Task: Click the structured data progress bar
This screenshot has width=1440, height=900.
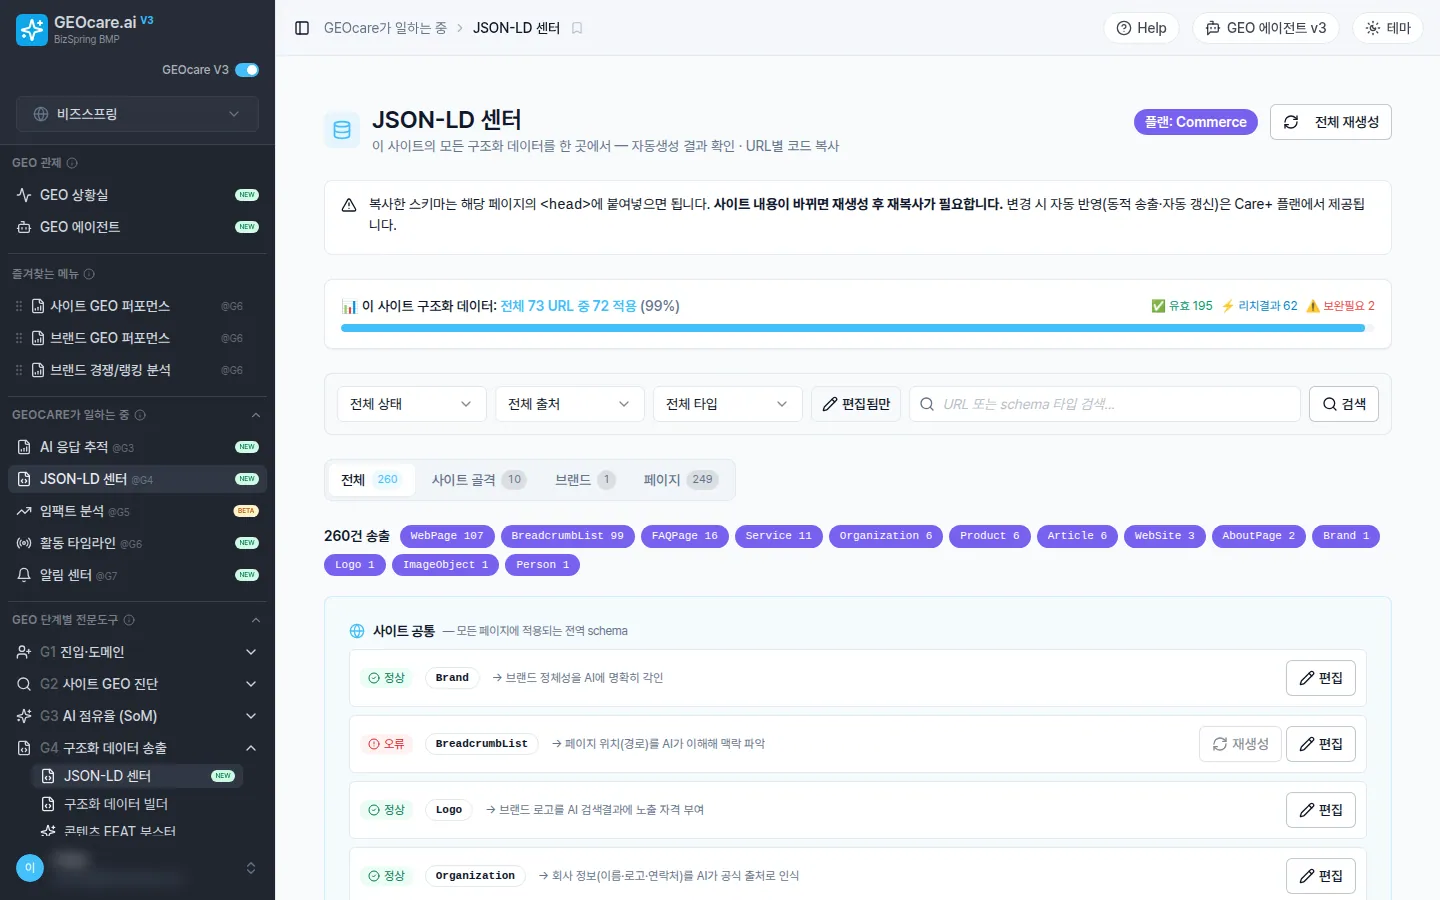Action: click(x=857, y=328)
